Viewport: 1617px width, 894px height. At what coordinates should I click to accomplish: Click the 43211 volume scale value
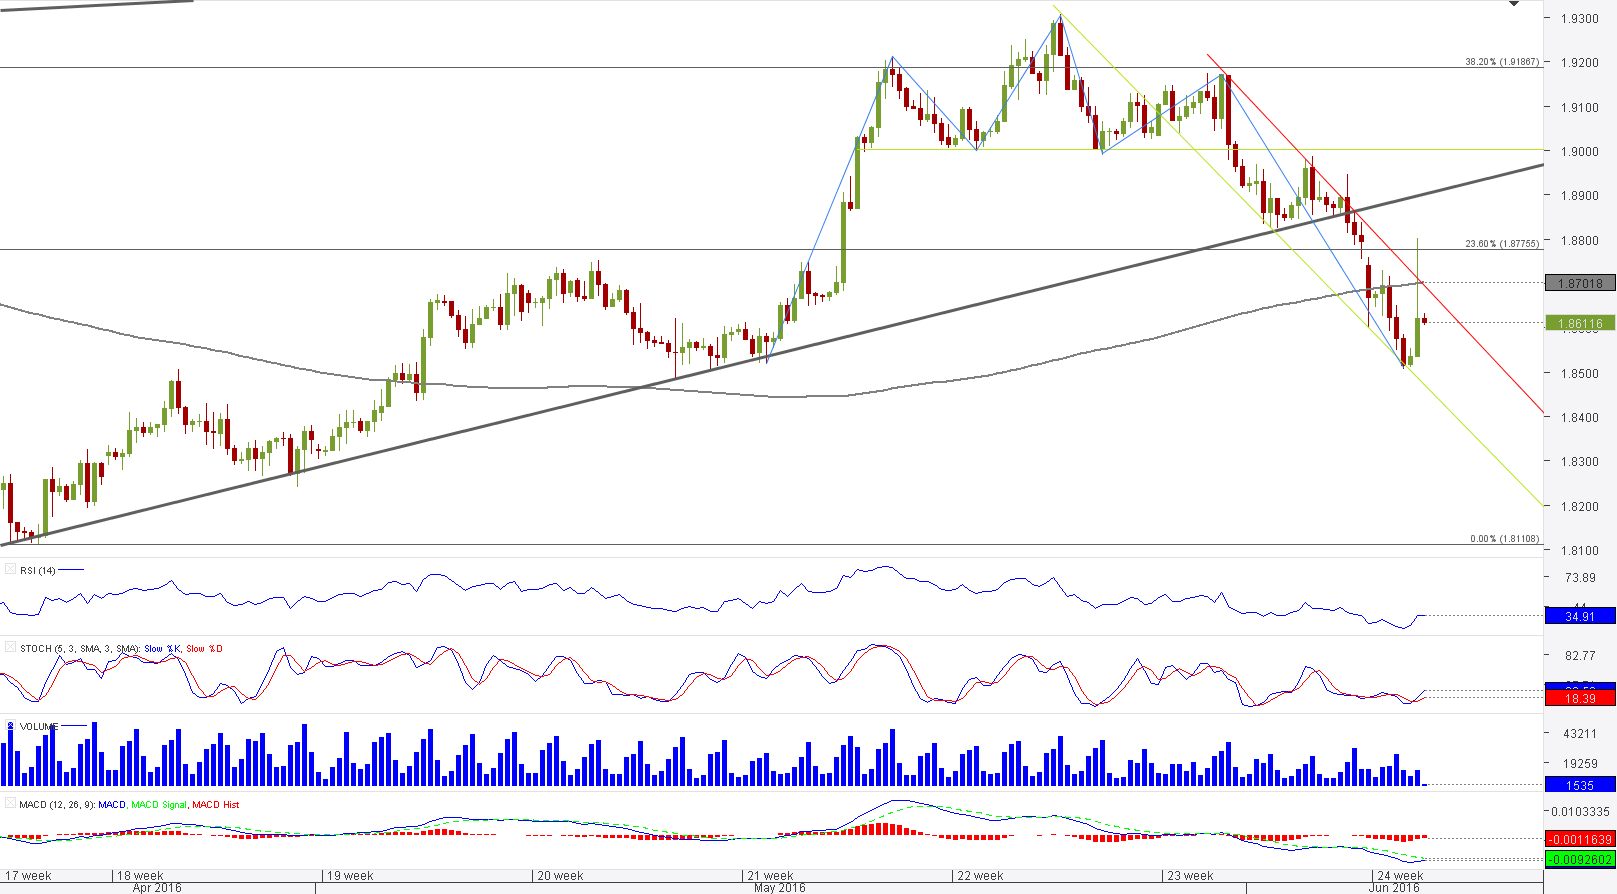(1581, 734)
